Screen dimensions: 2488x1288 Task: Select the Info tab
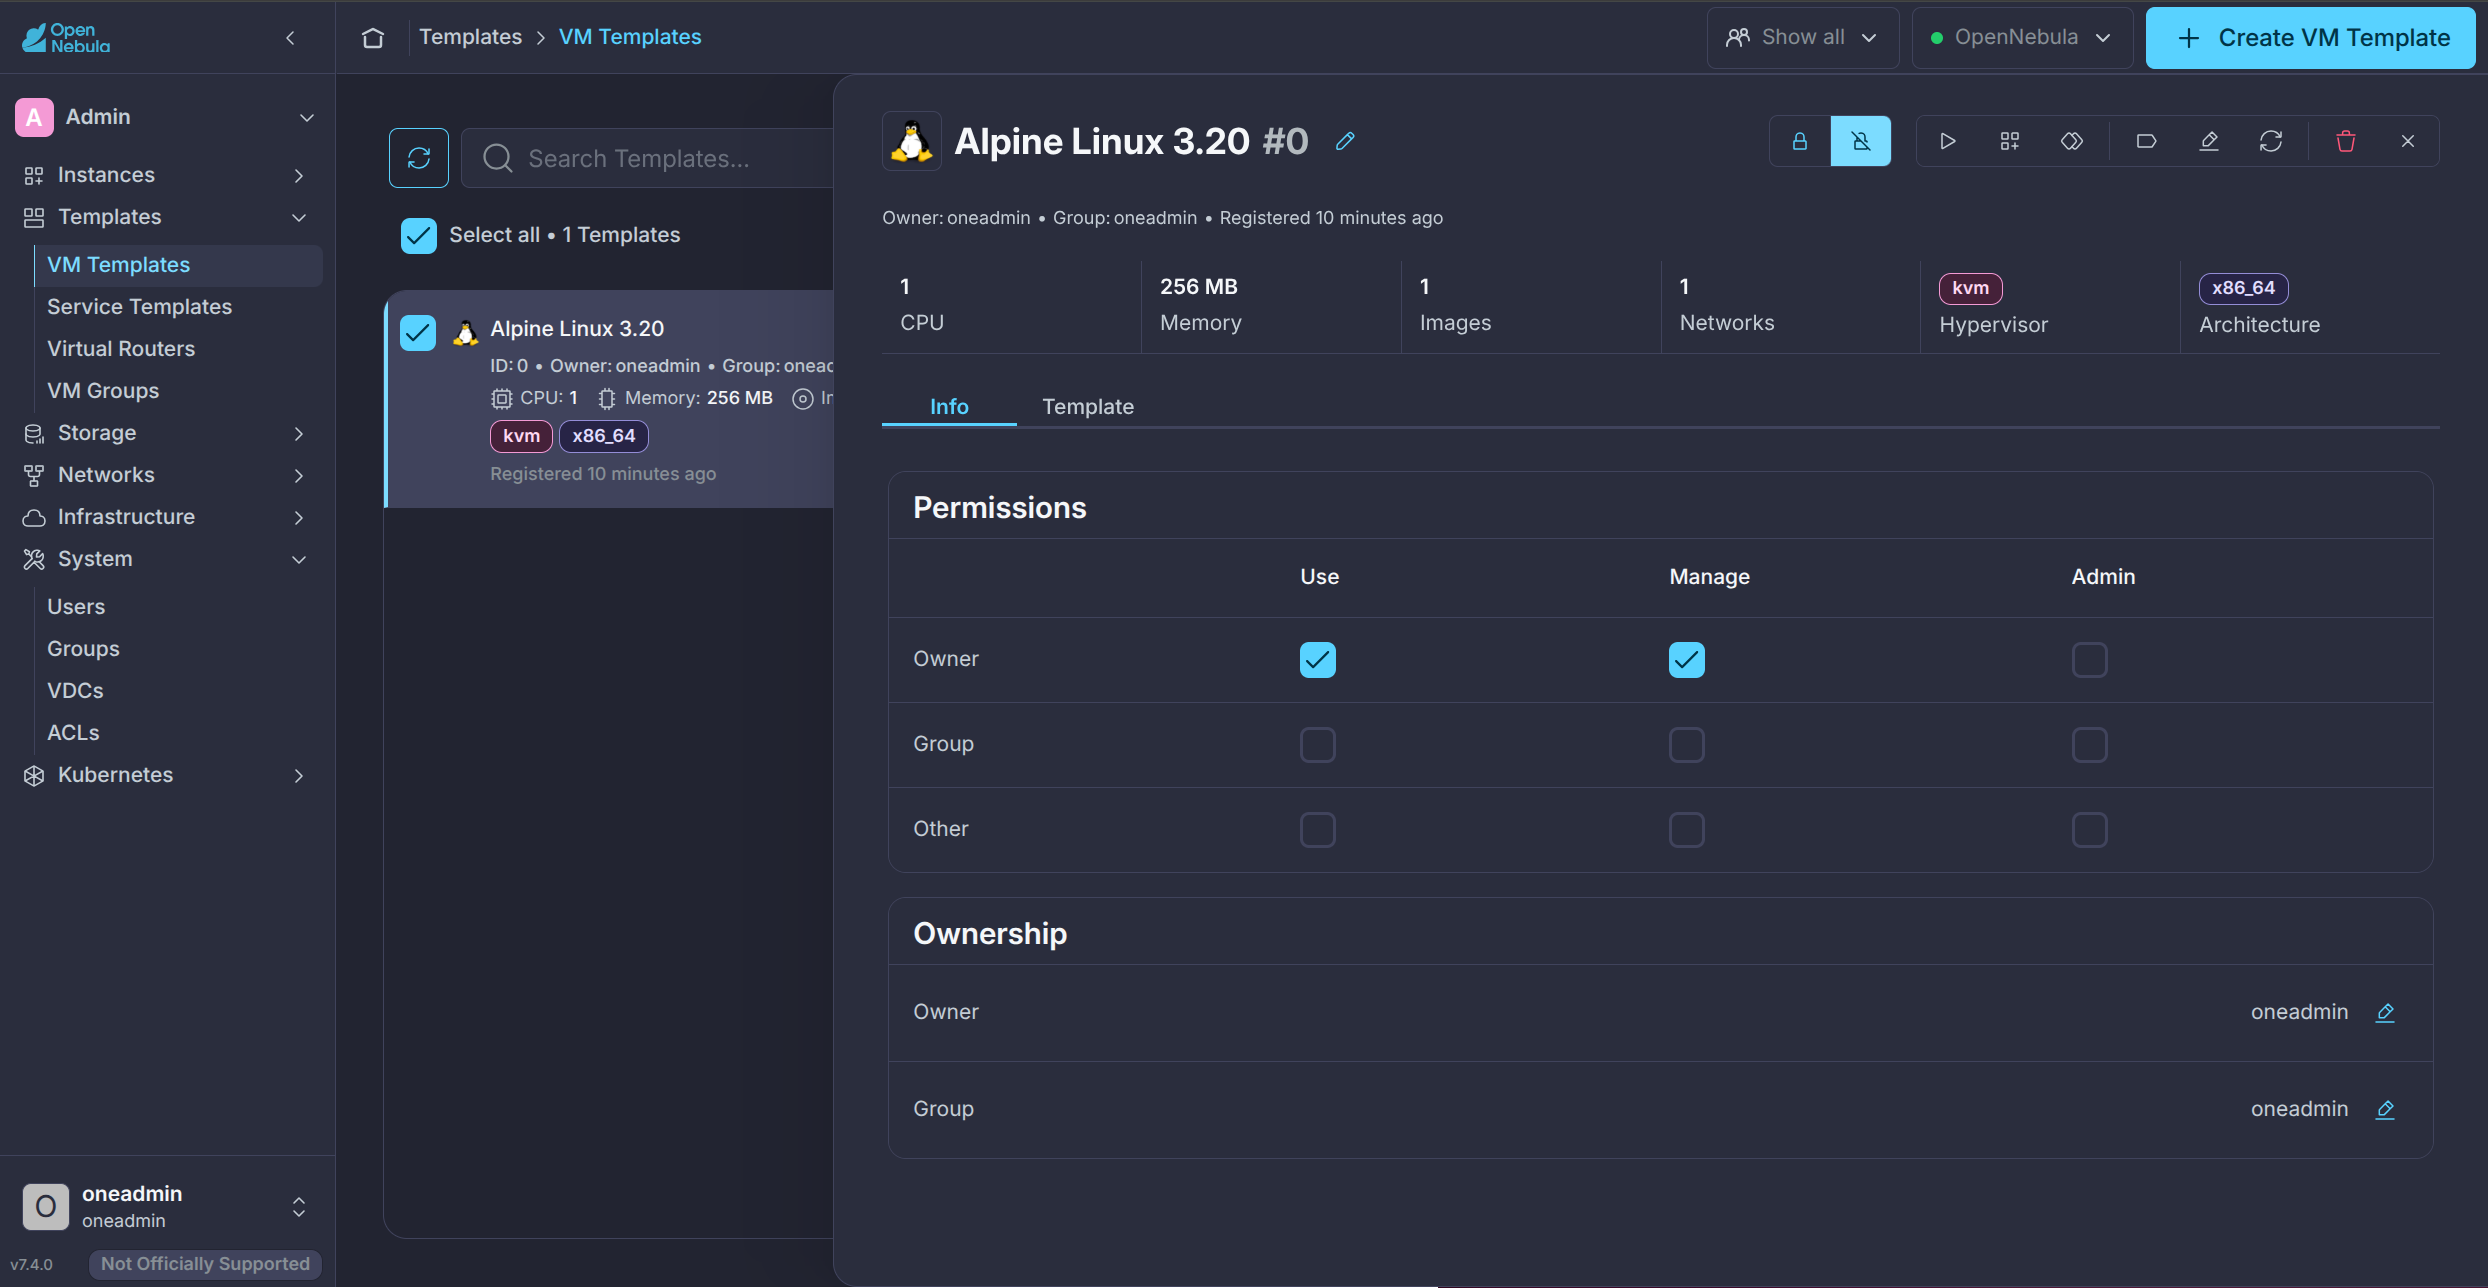[949, 407]
